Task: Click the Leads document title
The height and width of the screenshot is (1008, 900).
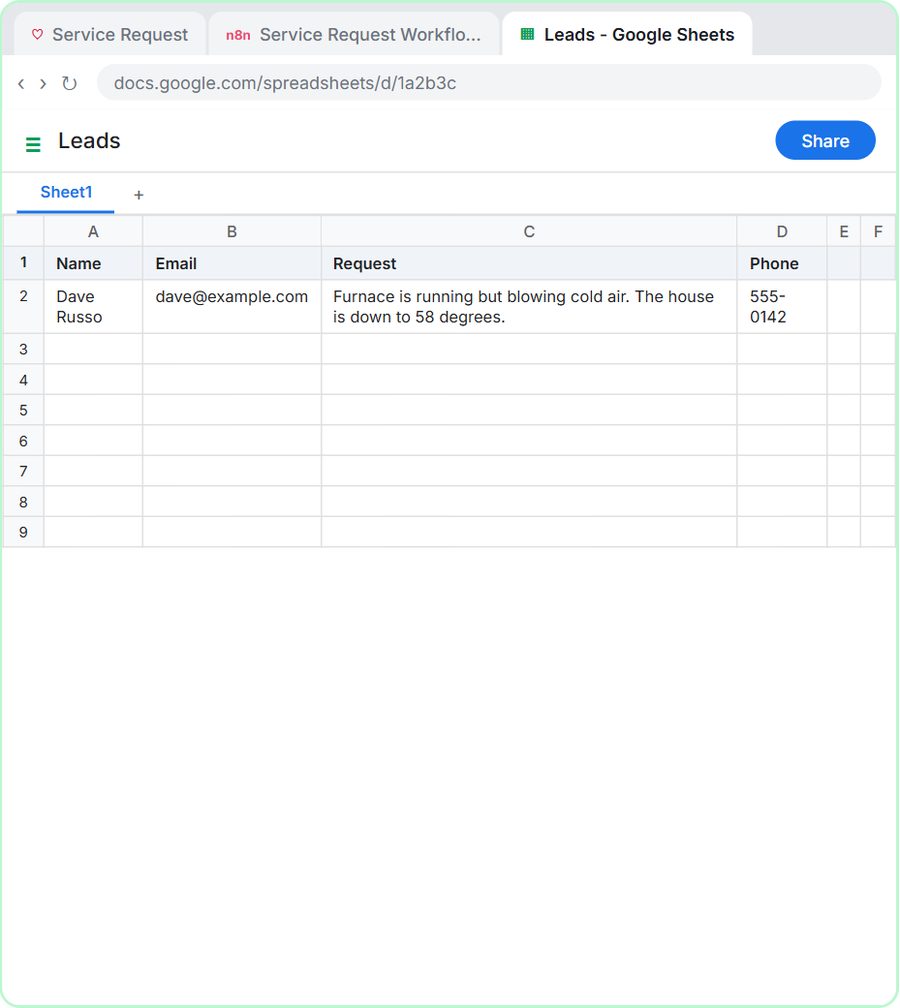Action: [x=89, y=141]
